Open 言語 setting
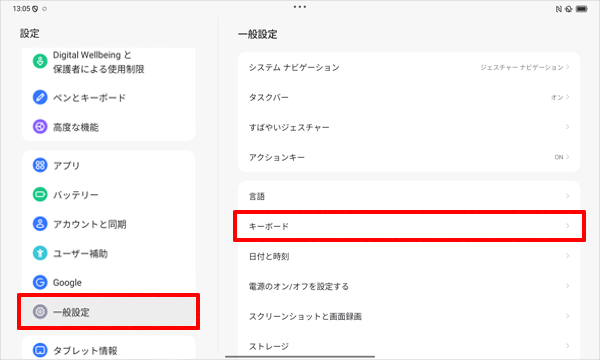The width and height of the screenshot is (600, 360). 409,196
